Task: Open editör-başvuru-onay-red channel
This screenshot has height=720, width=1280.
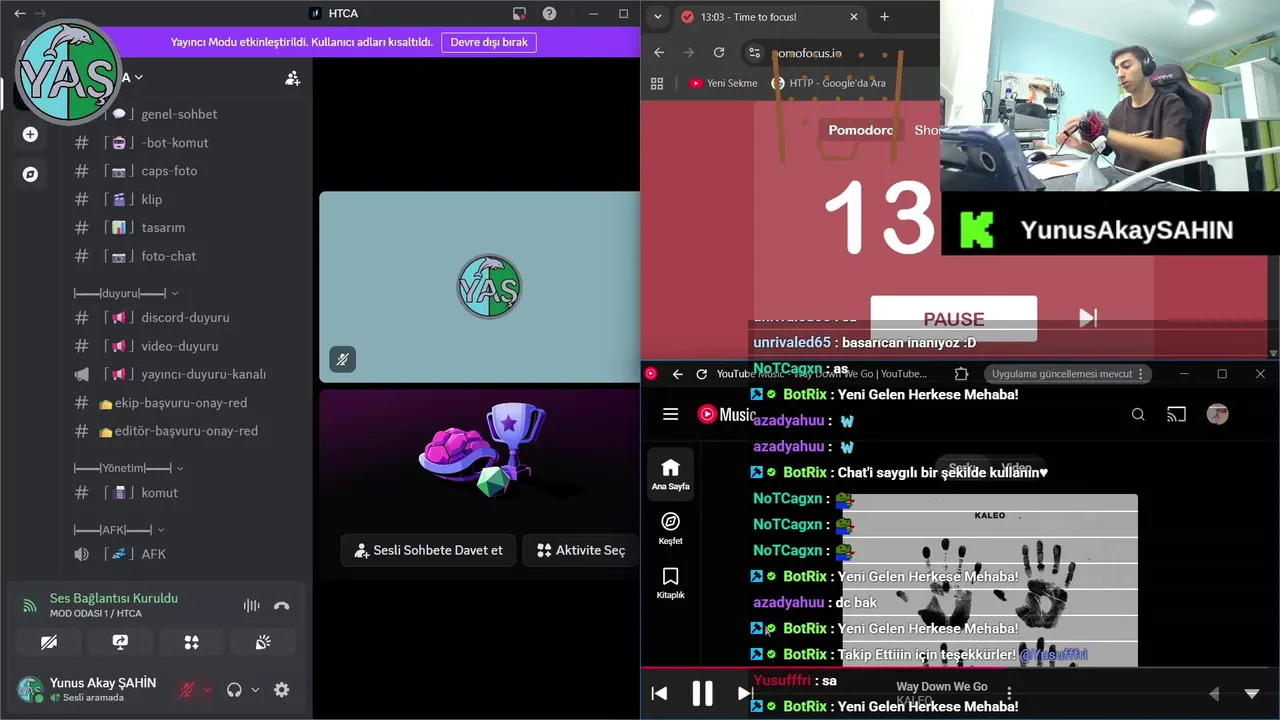Action: pyautogui.click(x=186, y=431)
